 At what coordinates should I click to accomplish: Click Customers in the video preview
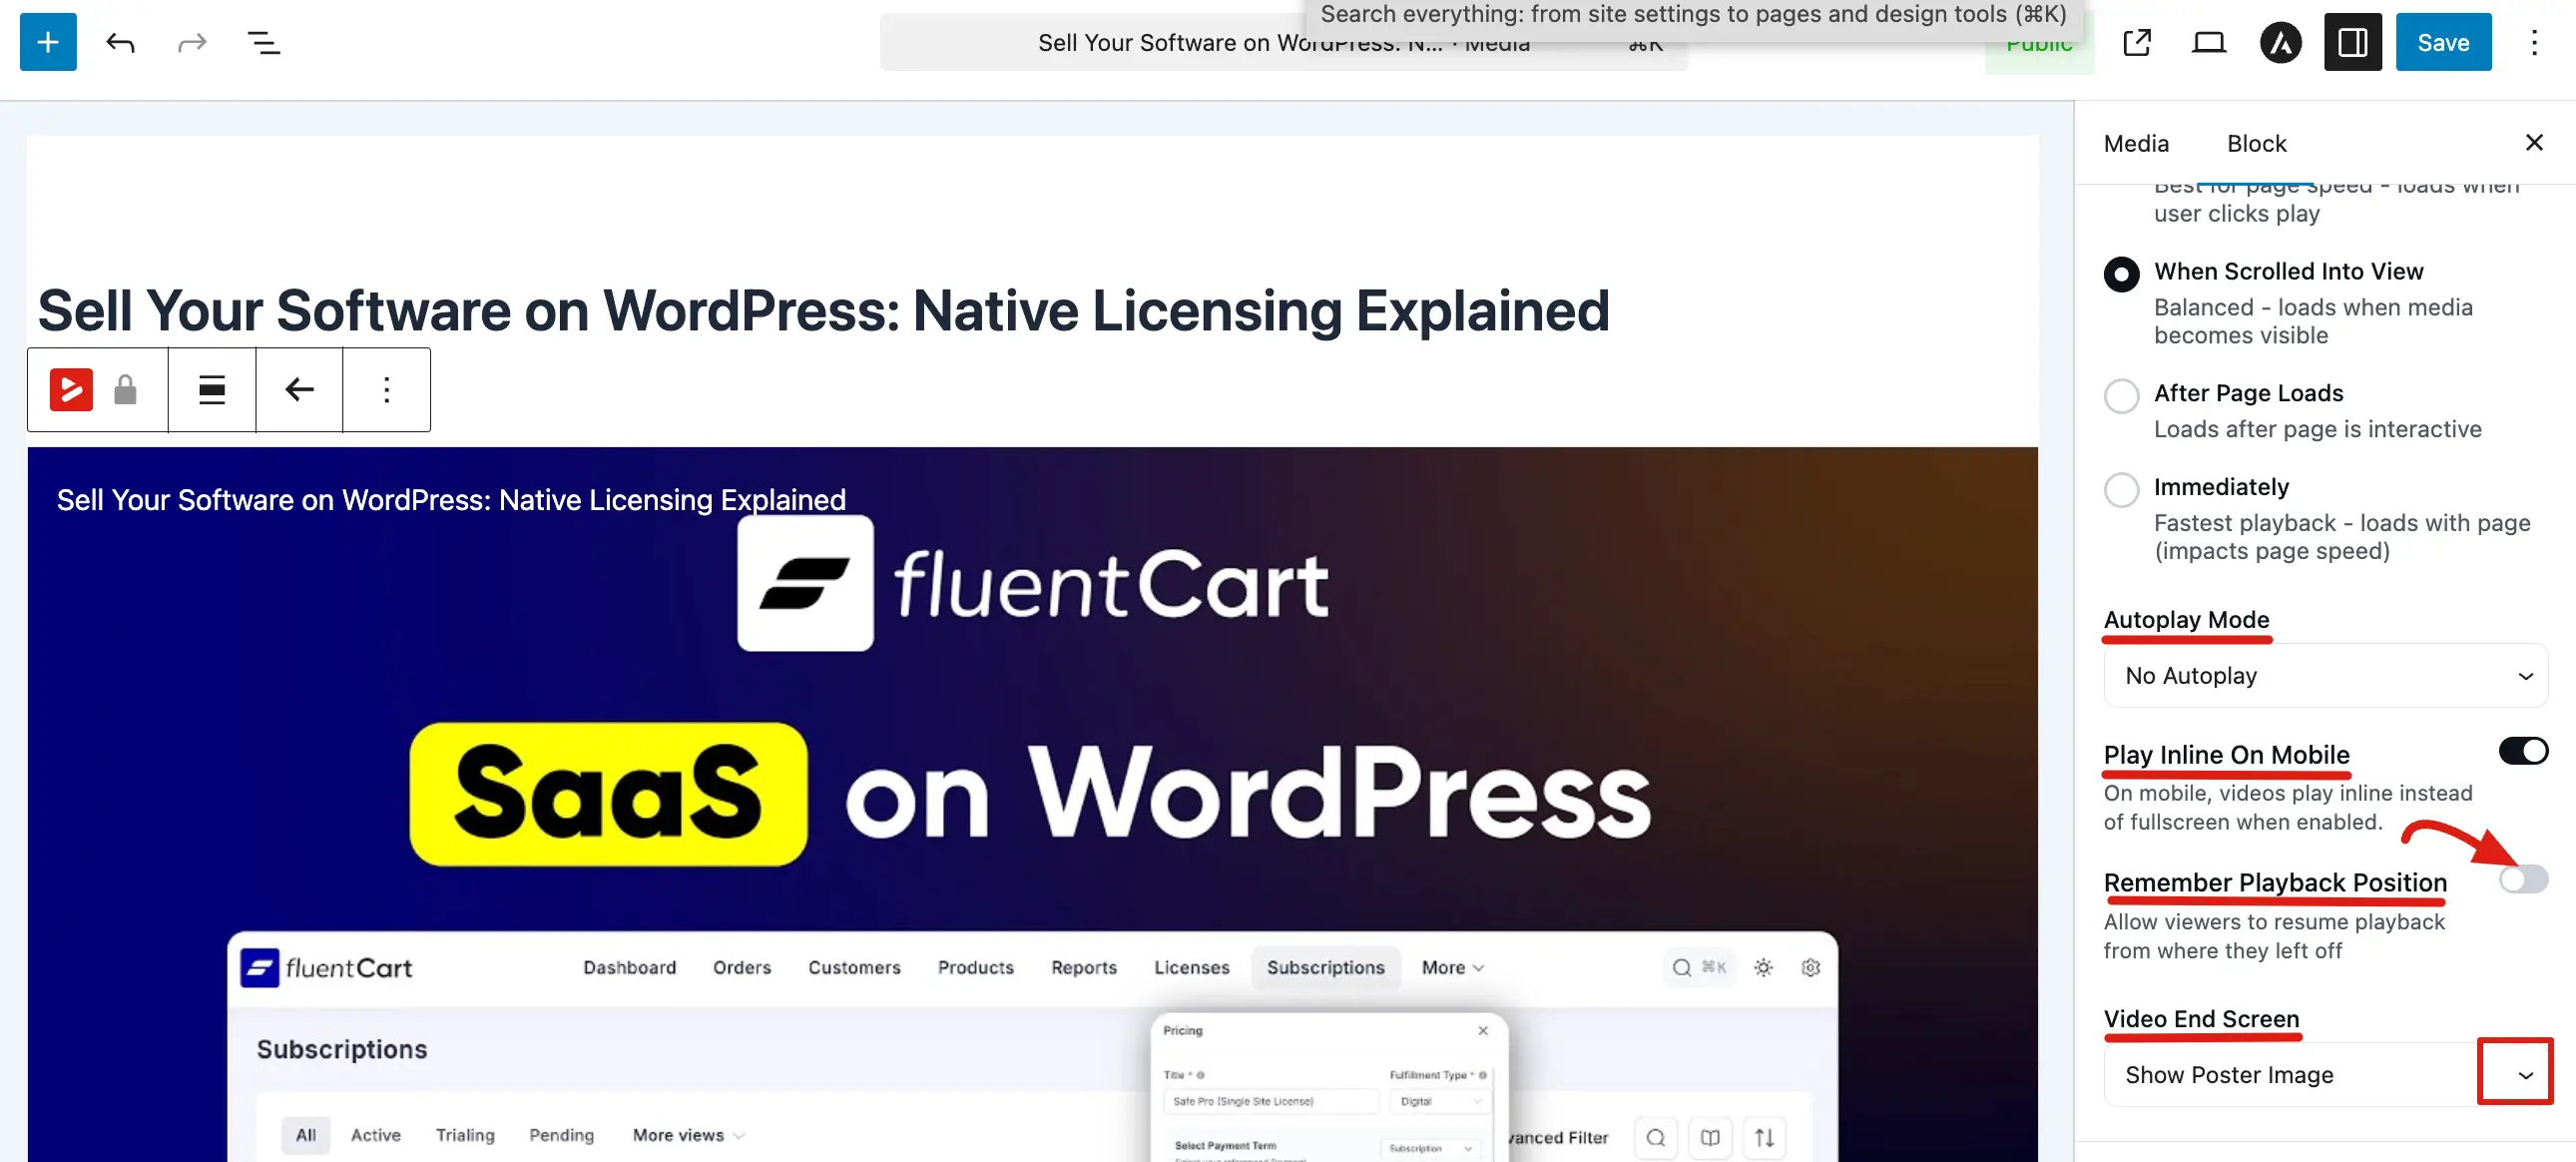pyautogui.click(x=854, y=967)
